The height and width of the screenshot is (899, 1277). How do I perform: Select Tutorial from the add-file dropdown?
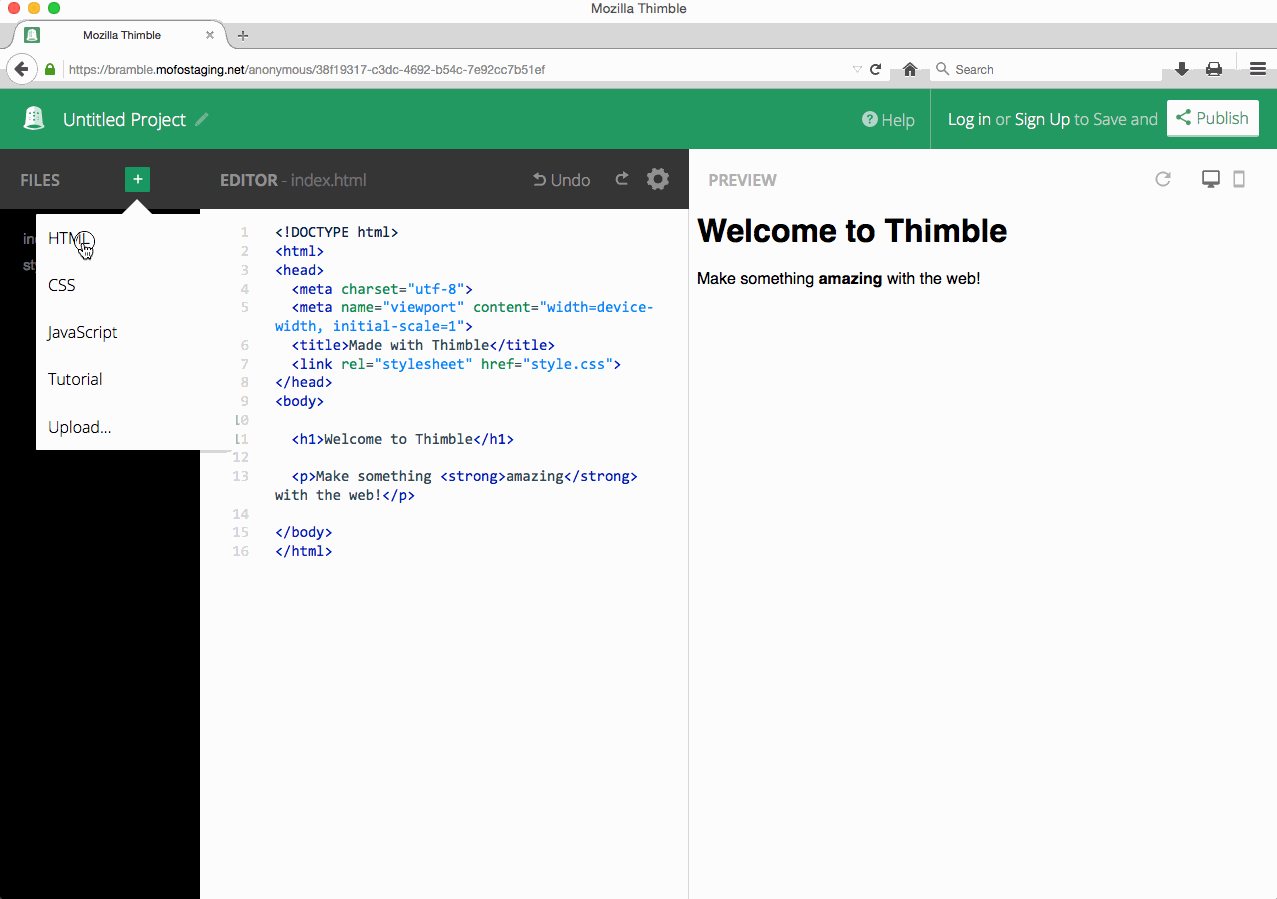pos(74,379)
